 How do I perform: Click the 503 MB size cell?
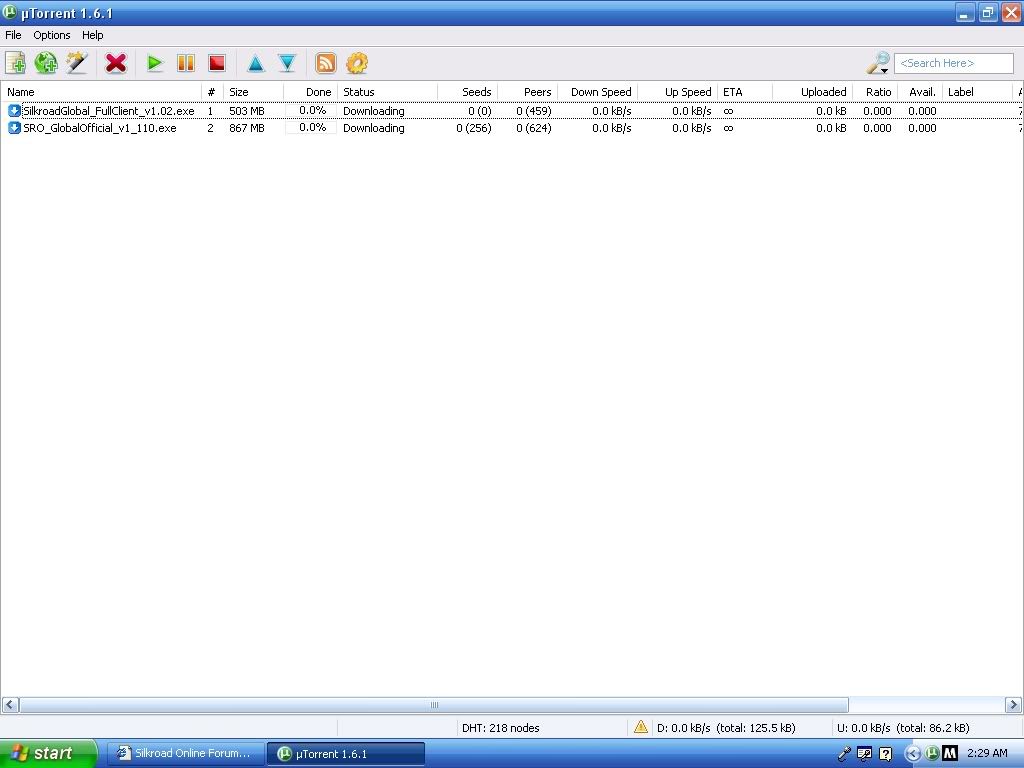pos(247,111)
